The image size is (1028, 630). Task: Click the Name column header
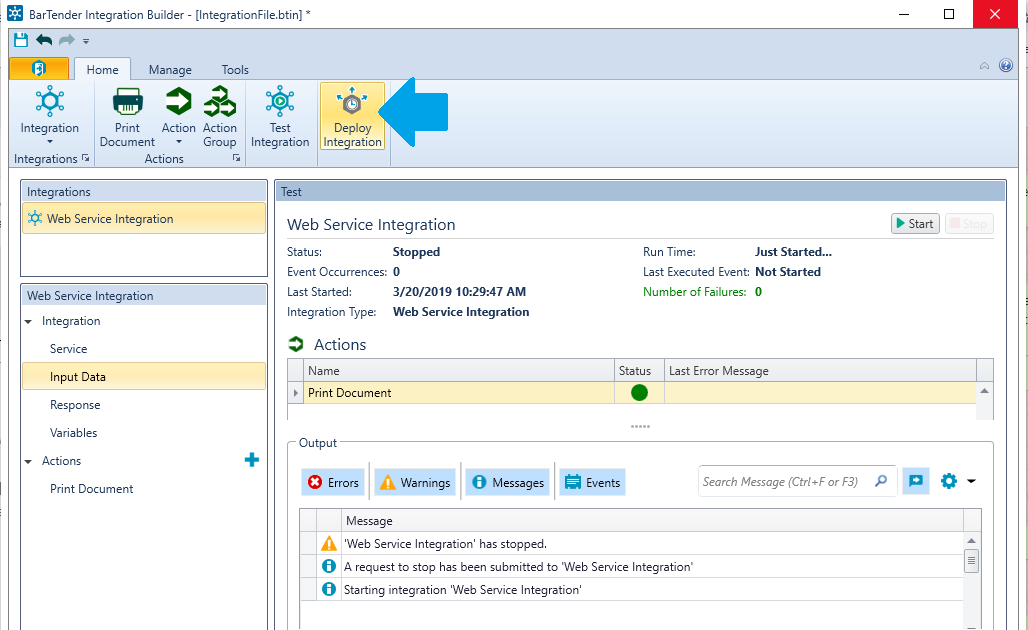(x=458, y=370)
